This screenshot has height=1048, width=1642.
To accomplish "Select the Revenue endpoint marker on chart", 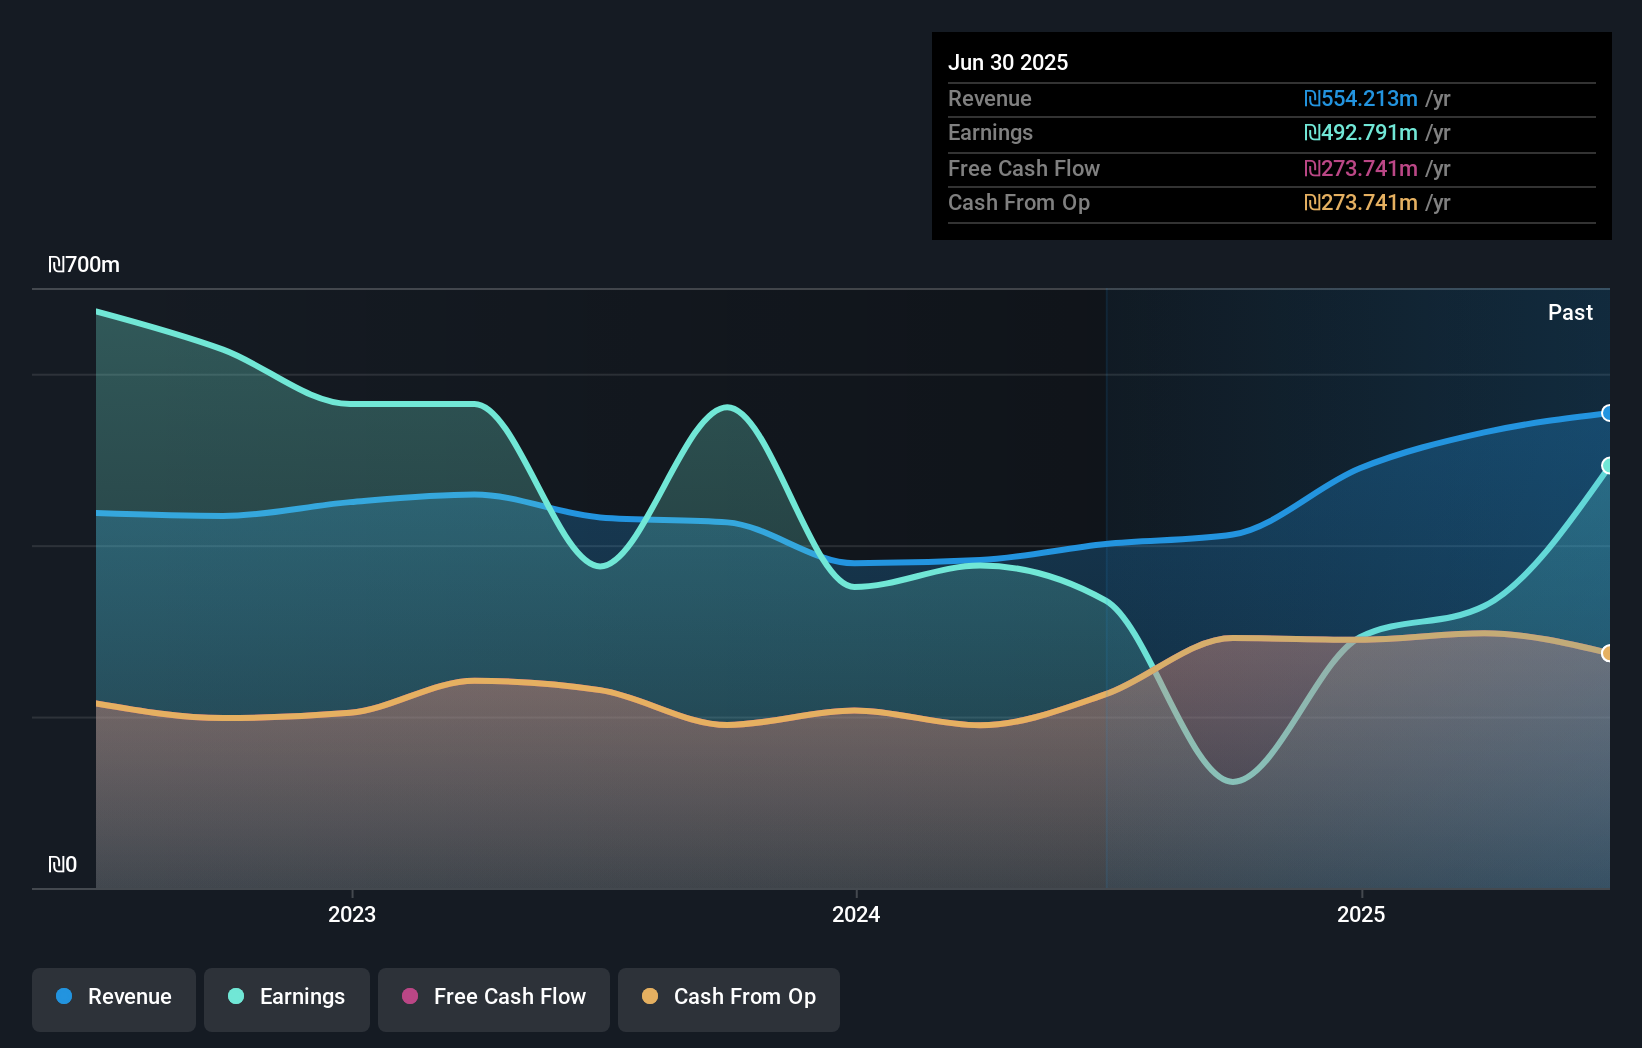I will pos(1607,413).
